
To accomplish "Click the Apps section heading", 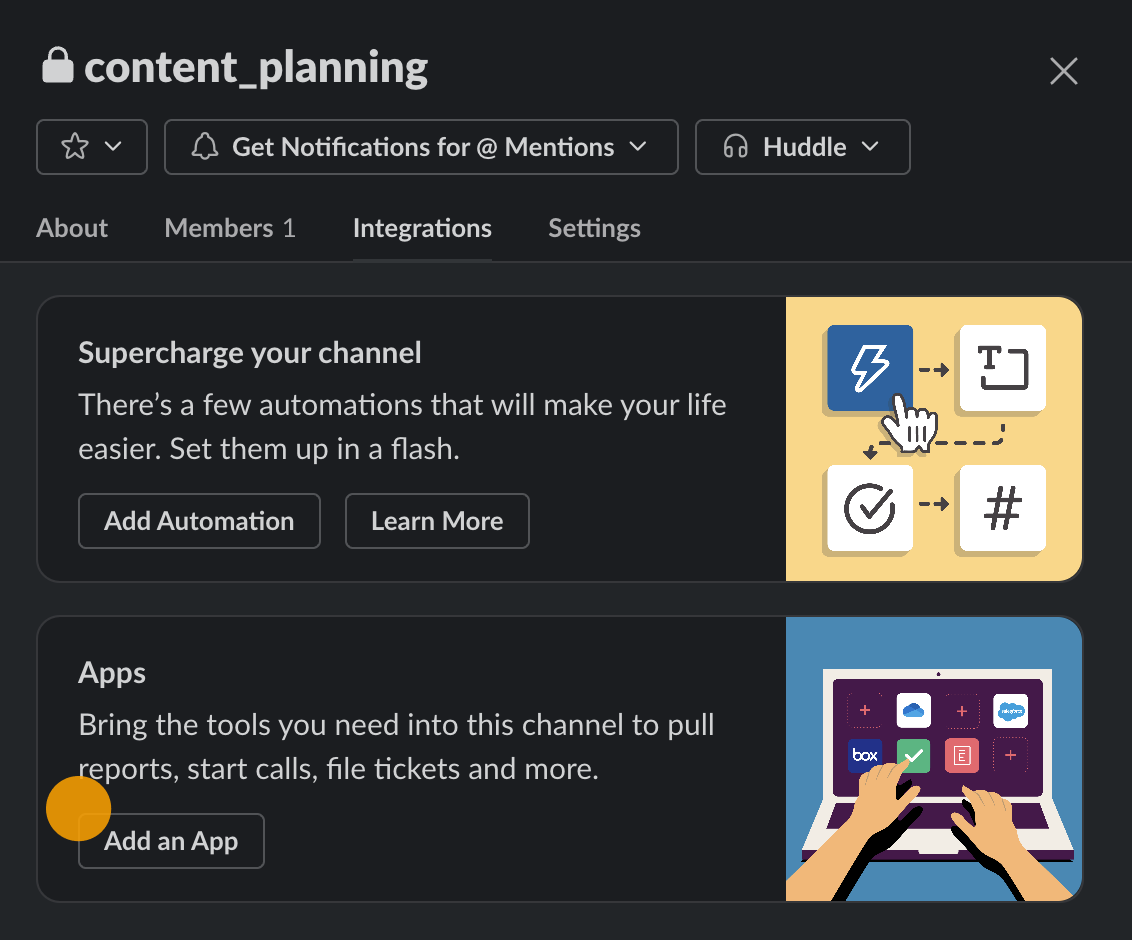I will pos(112,673).
